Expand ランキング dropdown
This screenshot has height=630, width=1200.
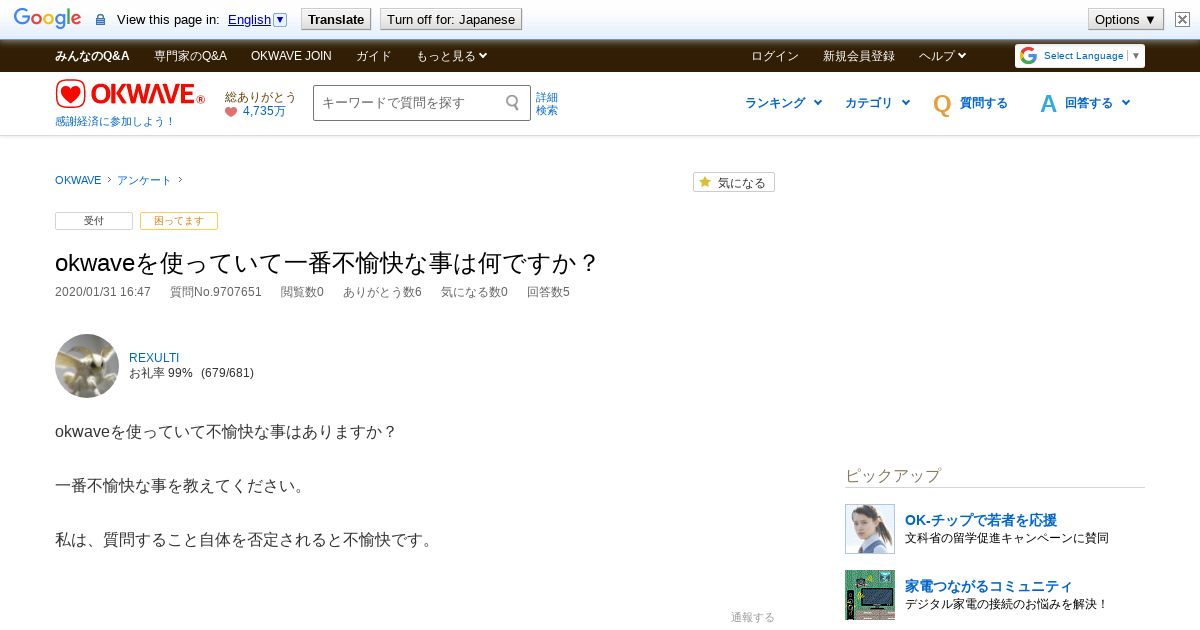coord(784,103)
